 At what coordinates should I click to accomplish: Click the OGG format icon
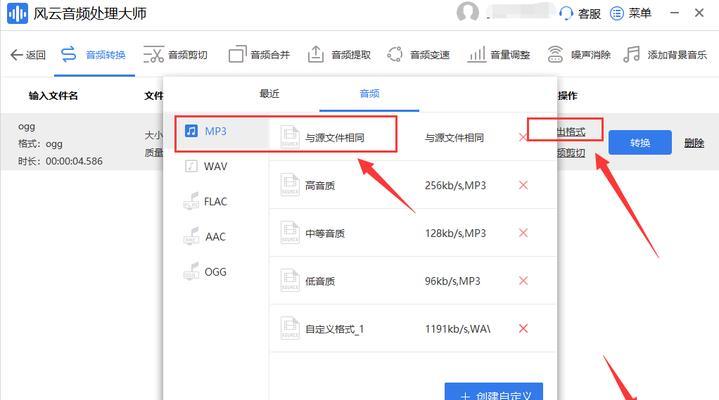(x=191, y=272)
